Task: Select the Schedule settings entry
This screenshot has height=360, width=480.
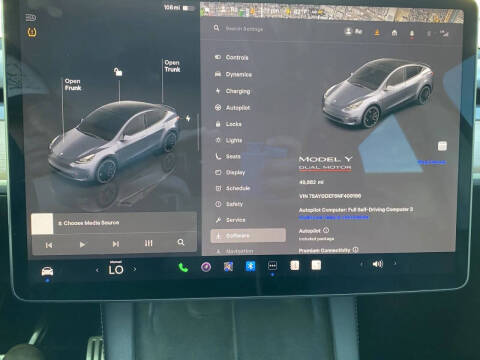Action: click(233, 188)
